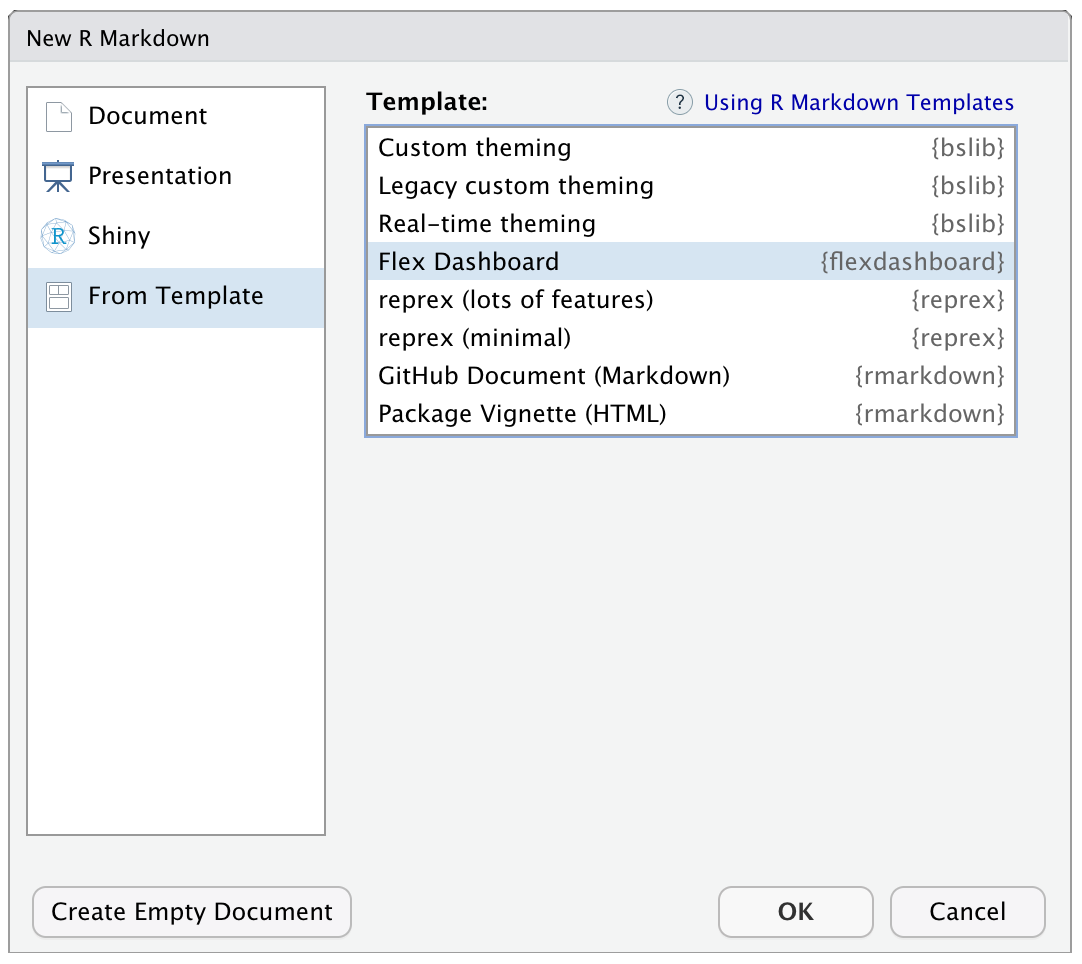Screen dimensions: 1082x964
Task: Select Custom theming template
Action: point(691,148)
